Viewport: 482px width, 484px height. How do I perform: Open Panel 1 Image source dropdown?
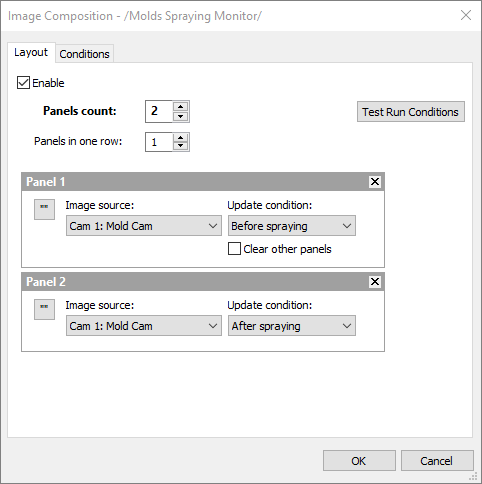(144, 226)
